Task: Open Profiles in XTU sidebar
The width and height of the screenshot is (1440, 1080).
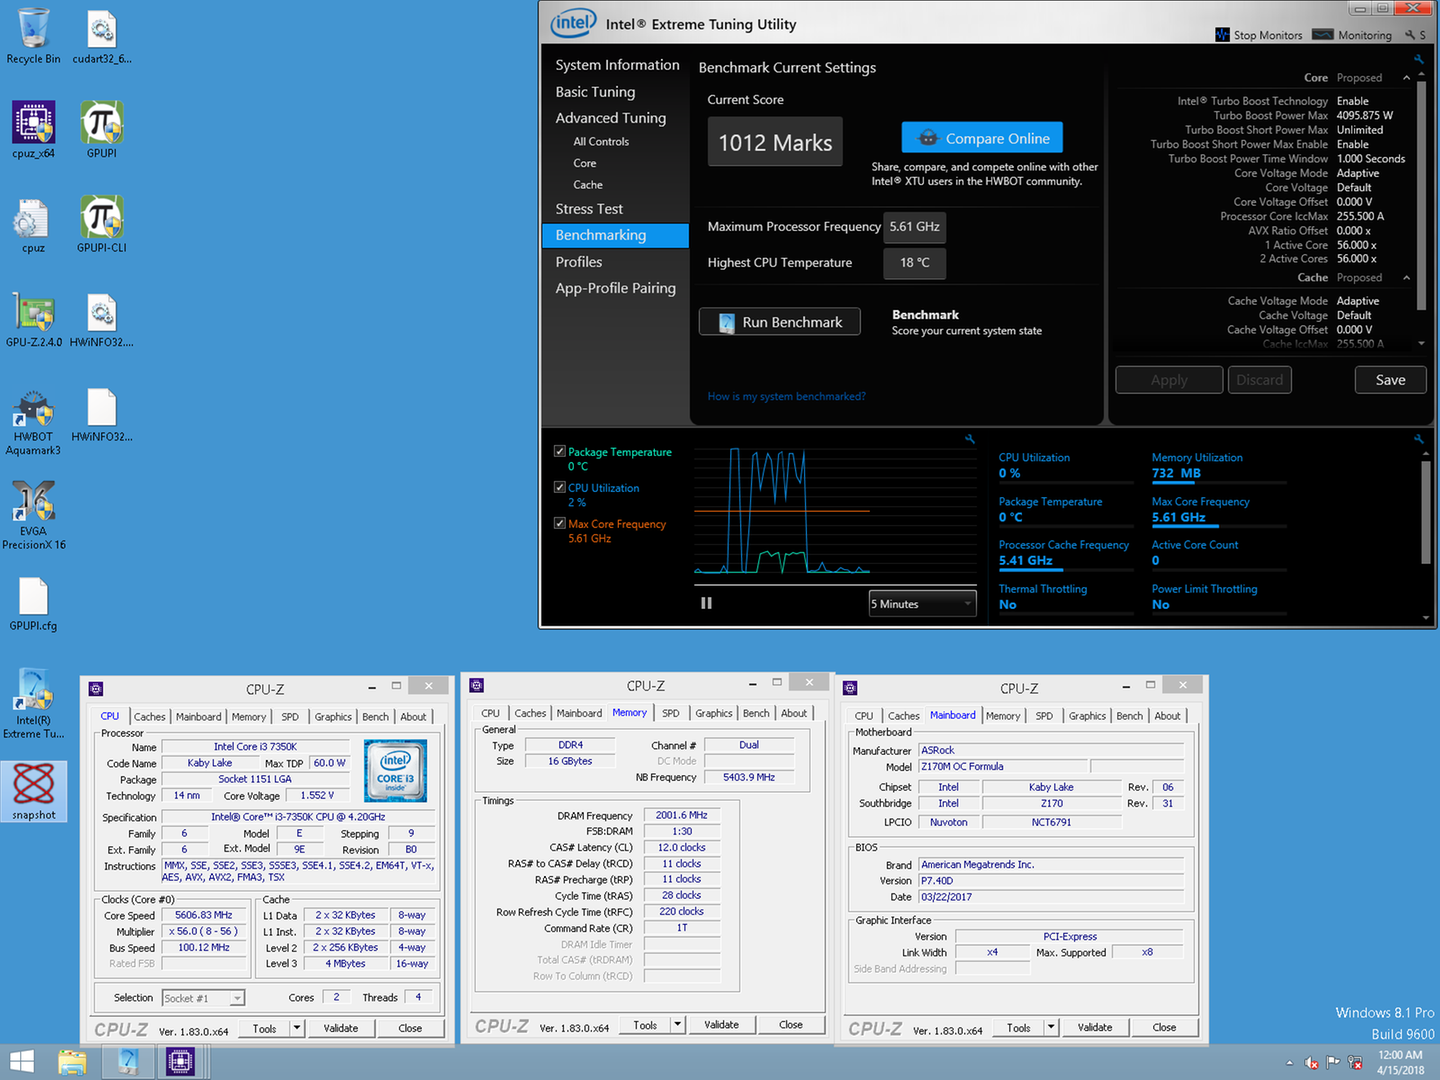Action: [579, 262]
